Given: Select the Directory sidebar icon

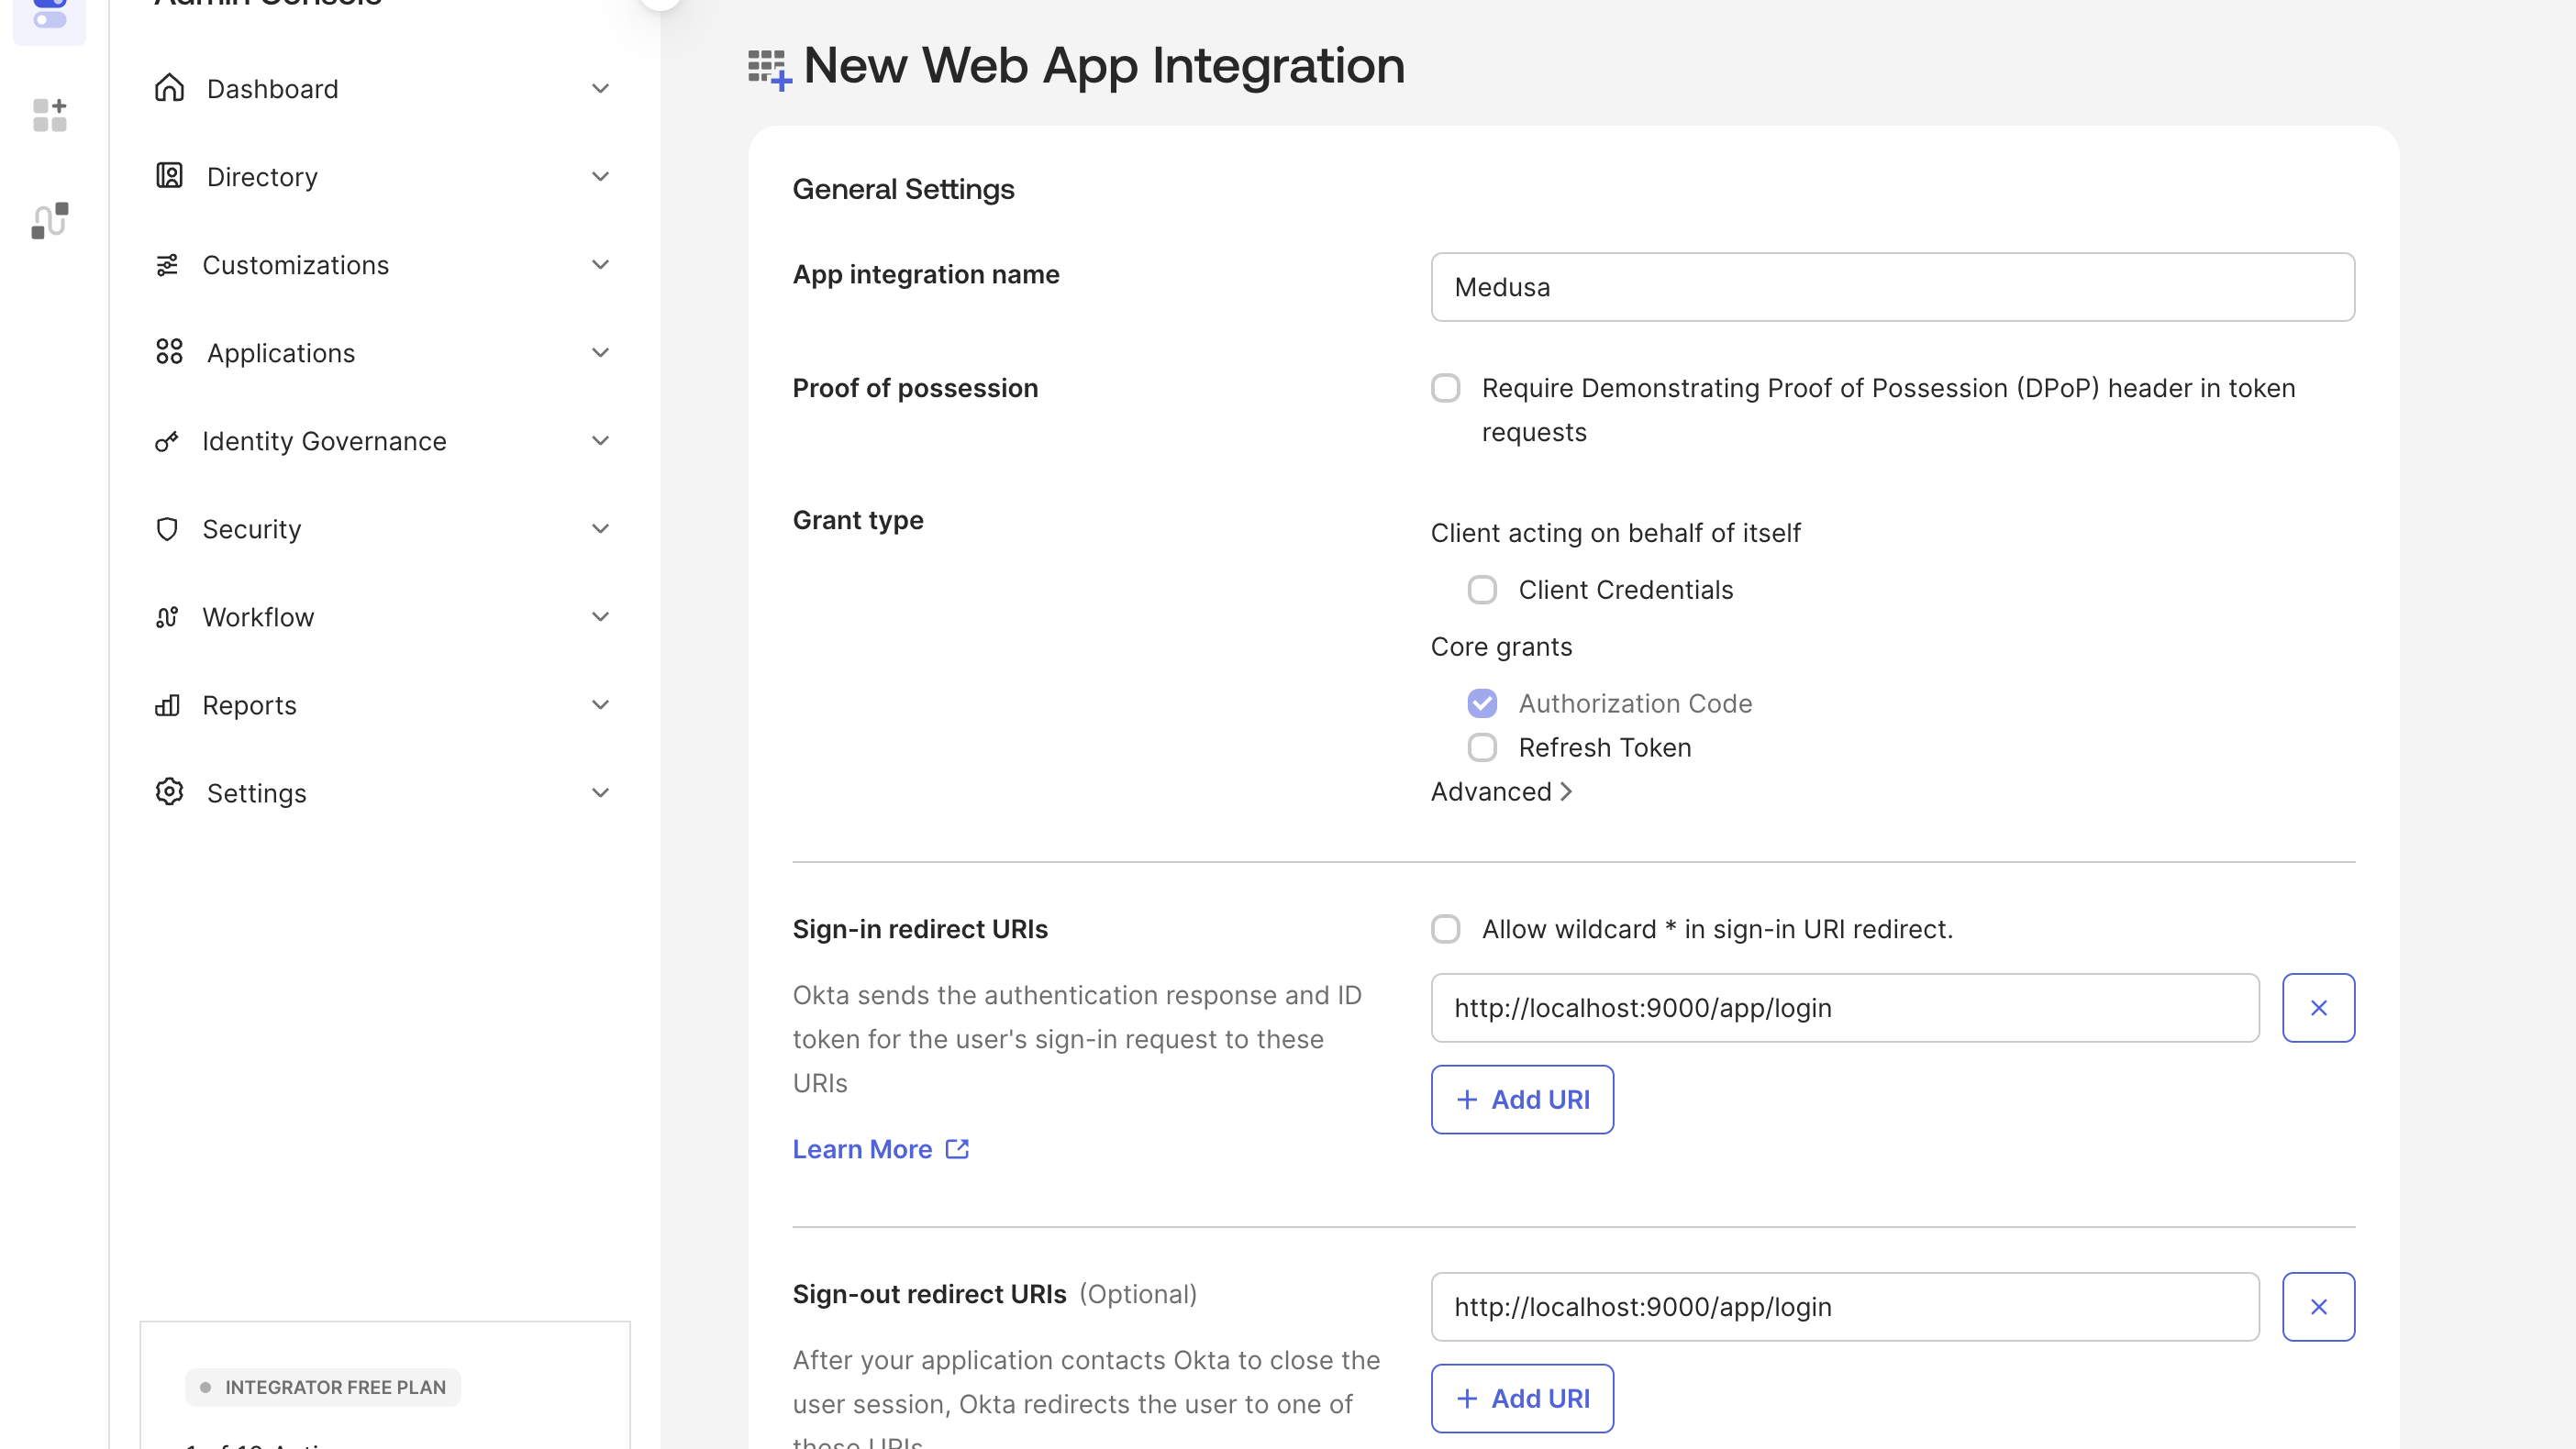Looking at the screenshot, I should click(168, 176).
